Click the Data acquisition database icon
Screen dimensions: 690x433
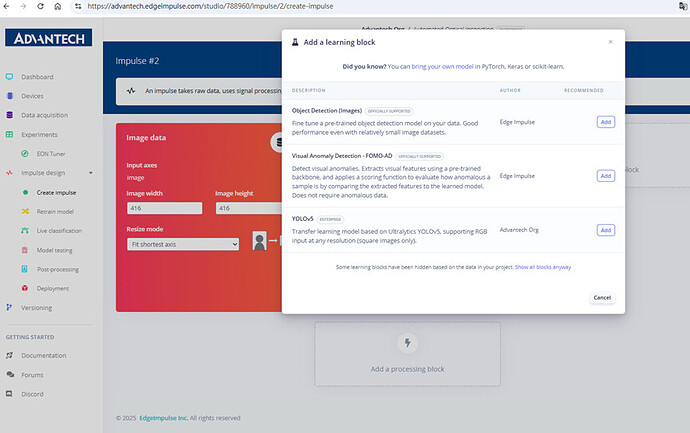[9, 115]
